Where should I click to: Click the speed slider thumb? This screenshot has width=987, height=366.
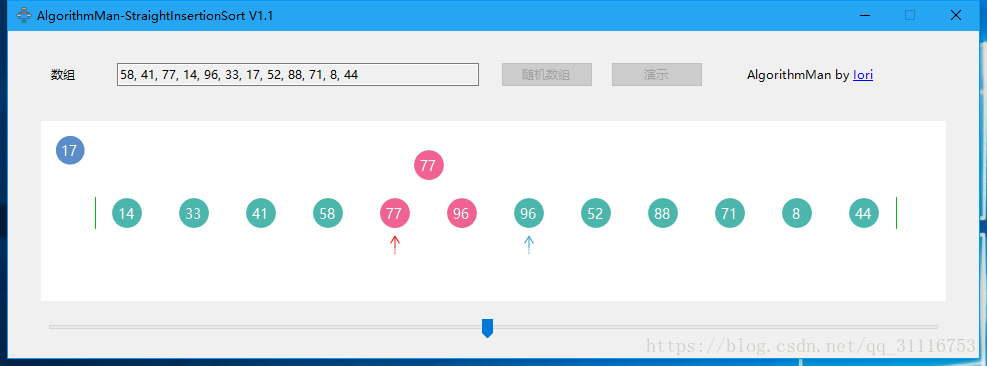pyautogui.click(x=487, y=328)
